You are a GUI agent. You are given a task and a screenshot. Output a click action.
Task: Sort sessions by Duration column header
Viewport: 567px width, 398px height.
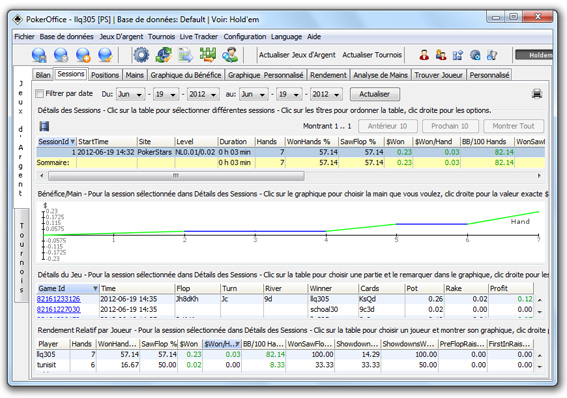[x=236, y=142]
